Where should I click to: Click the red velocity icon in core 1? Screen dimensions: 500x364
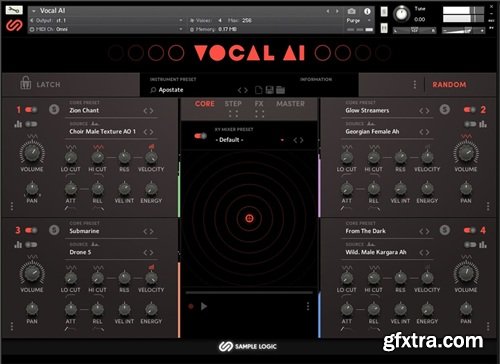(151, 146)
